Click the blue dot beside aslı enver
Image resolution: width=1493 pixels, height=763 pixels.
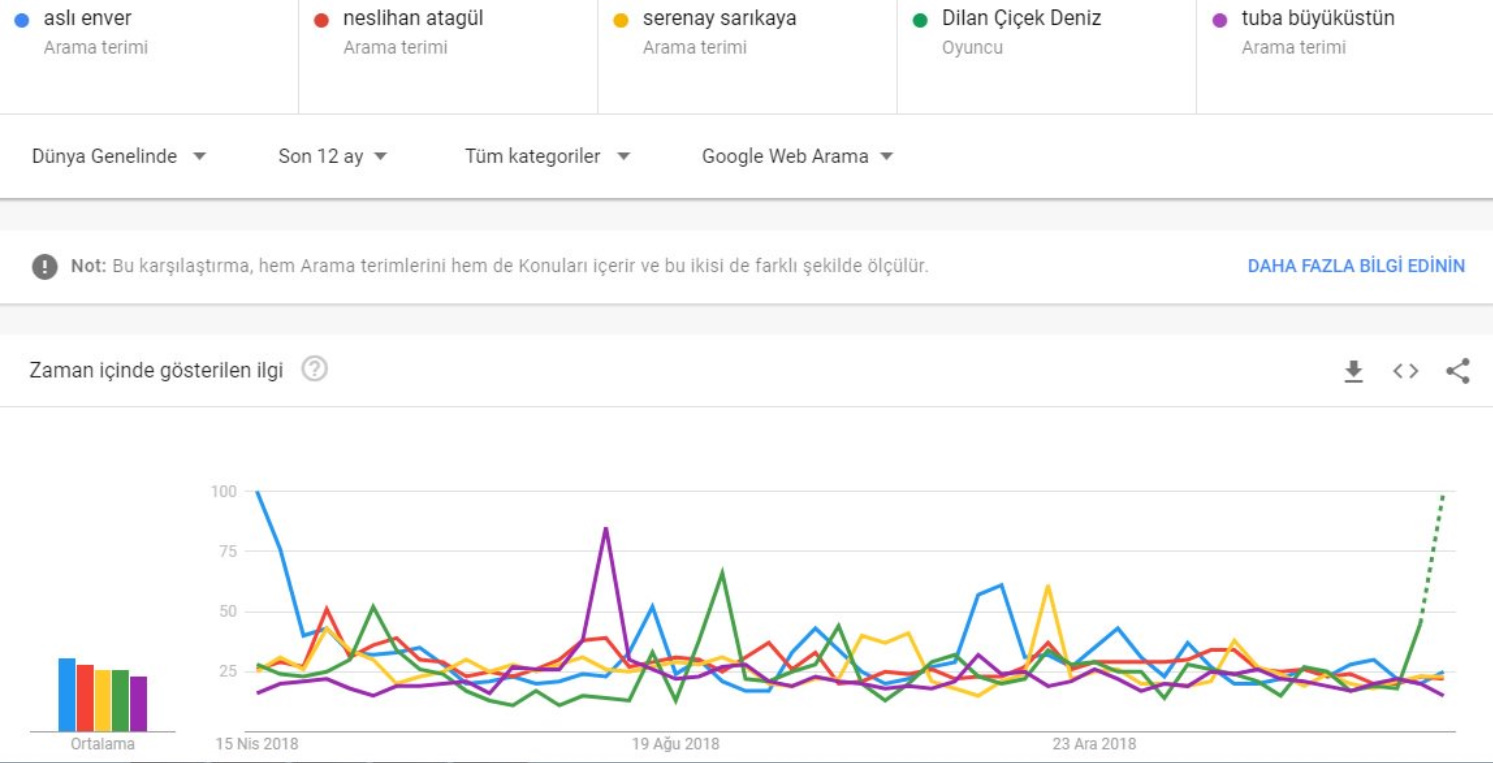tap(22, 20)
